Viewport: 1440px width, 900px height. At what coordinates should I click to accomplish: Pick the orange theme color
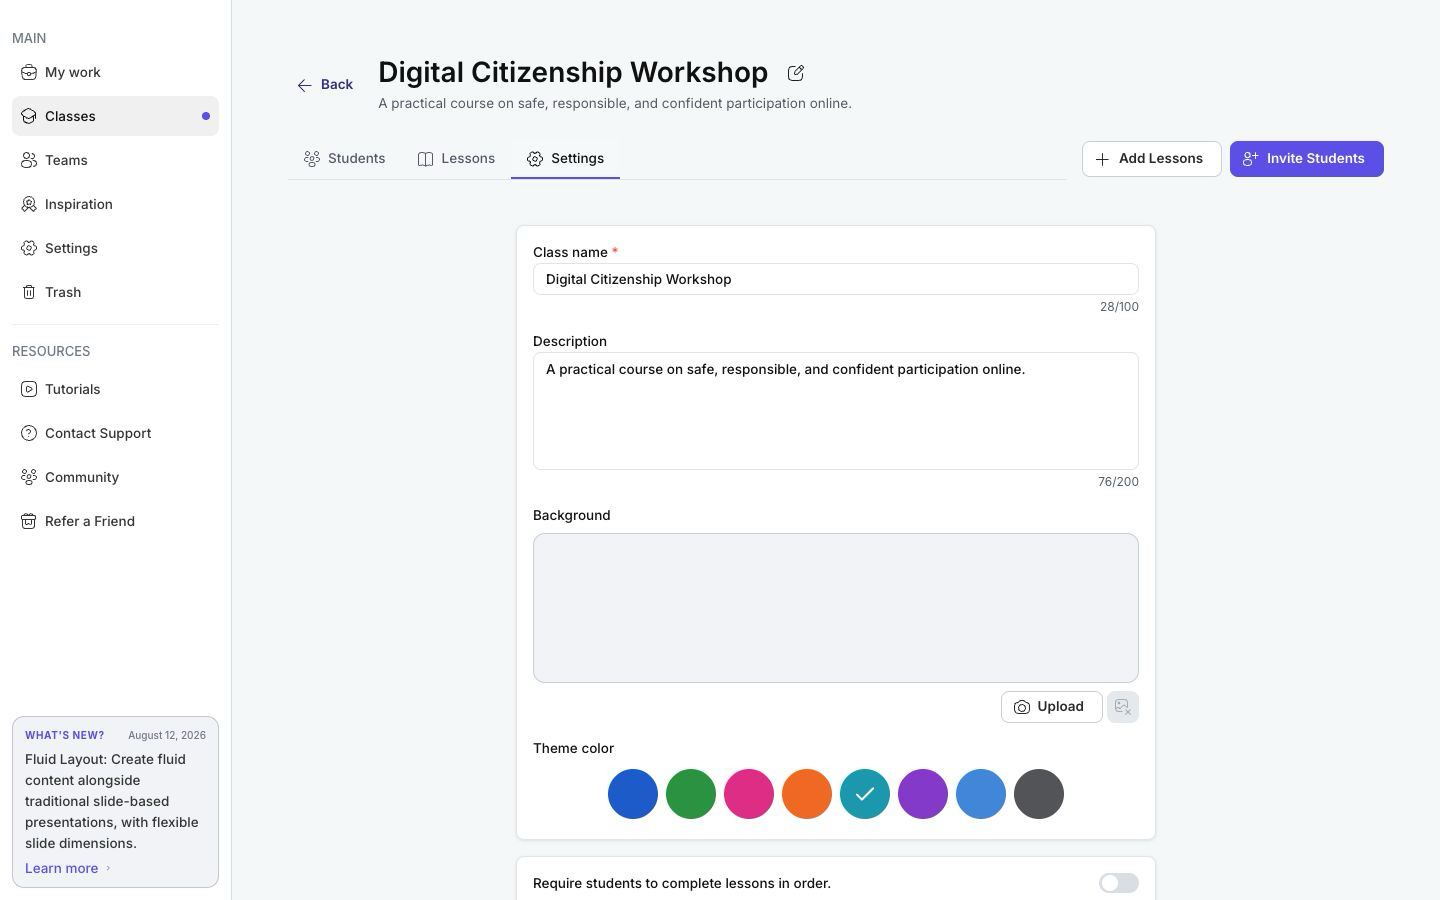(807, 794)
